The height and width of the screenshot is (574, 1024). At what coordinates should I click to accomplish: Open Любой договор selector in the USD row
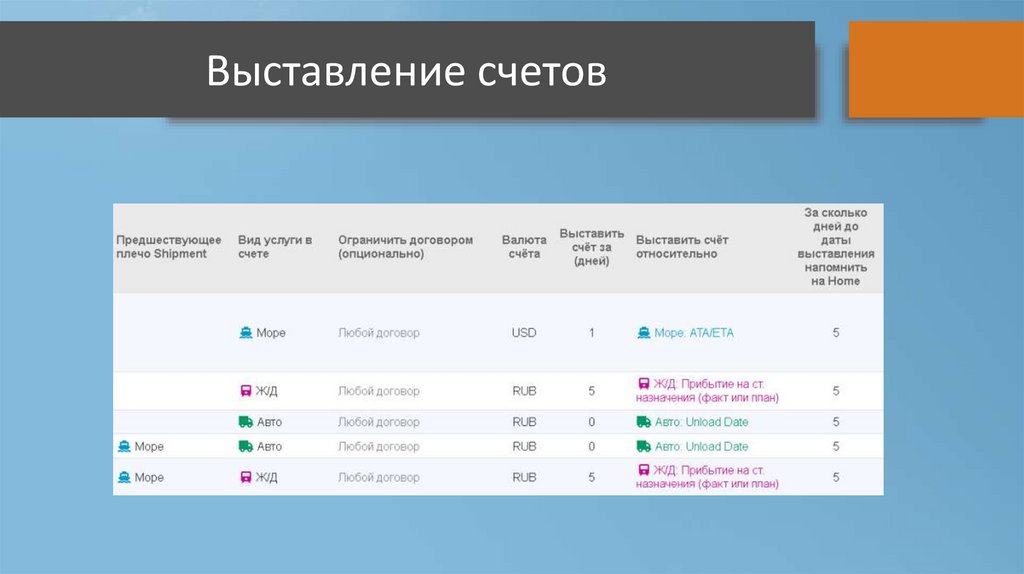[379, 333]
